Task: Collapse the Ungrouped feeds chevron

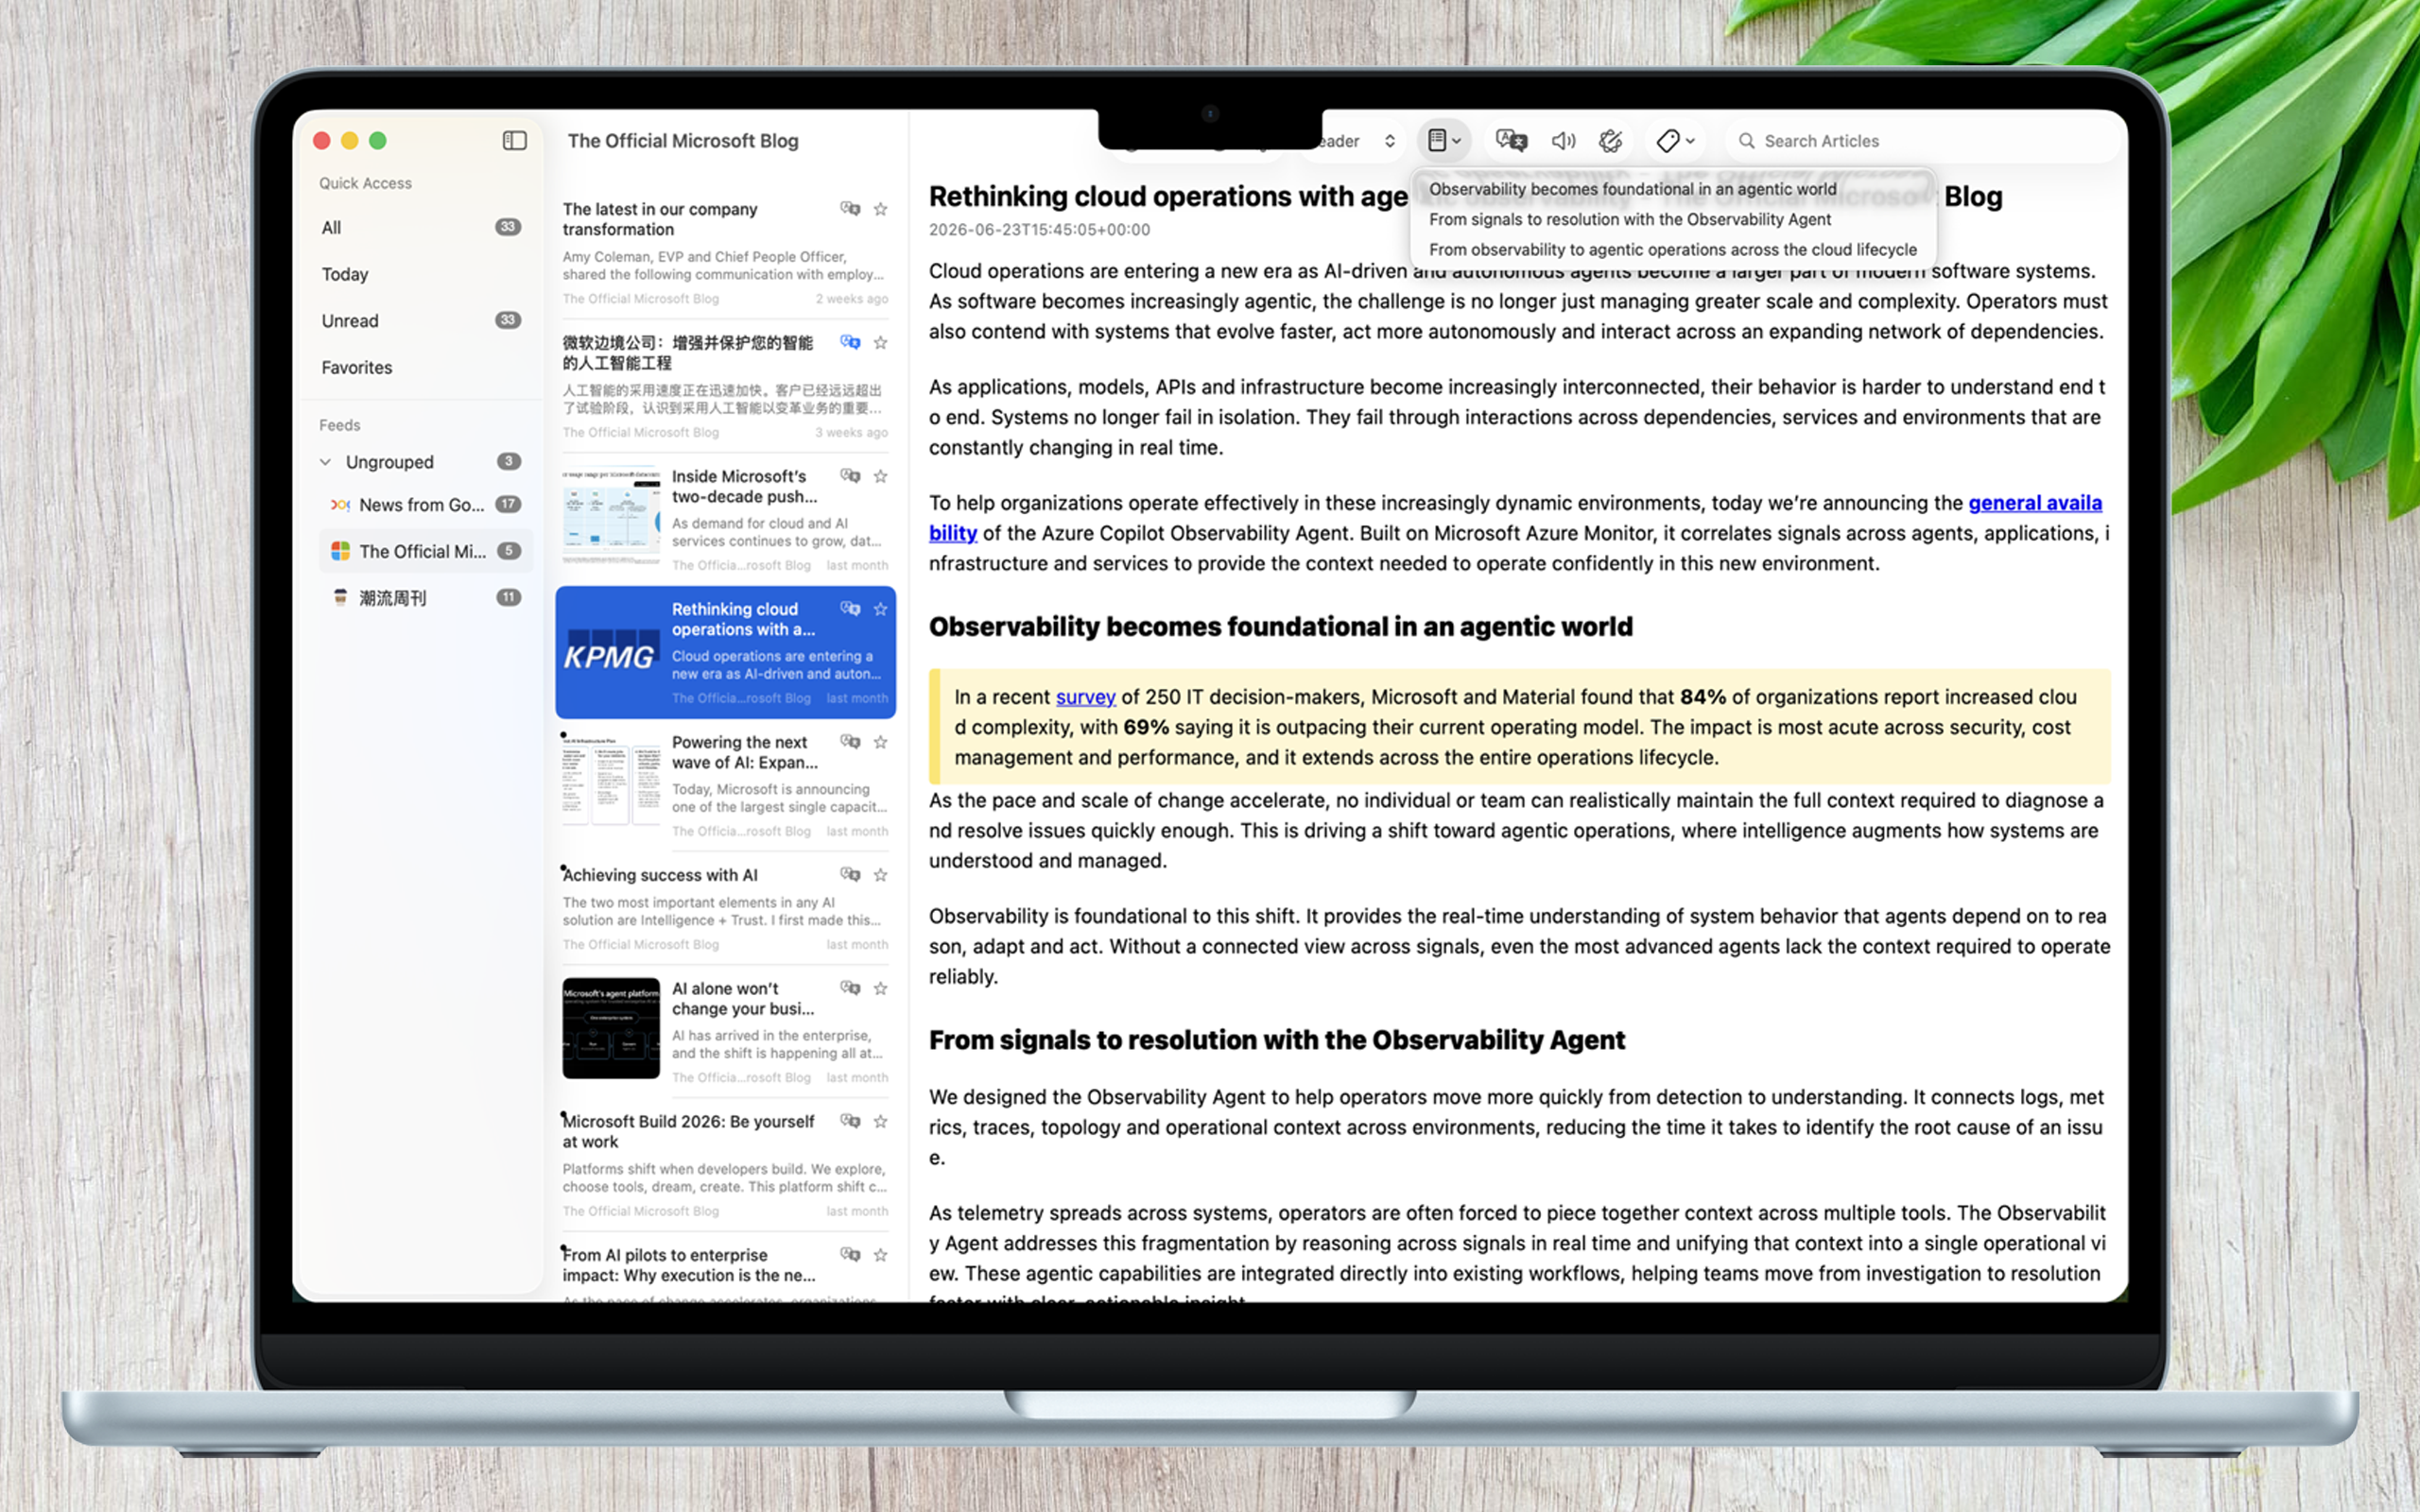Action: coord(325,462)
